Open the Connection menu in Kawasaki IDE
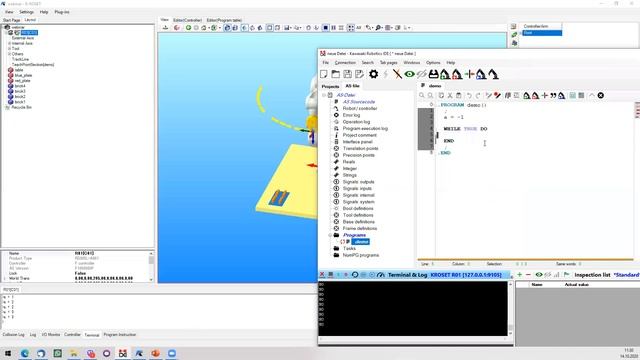 pos(345,62)
